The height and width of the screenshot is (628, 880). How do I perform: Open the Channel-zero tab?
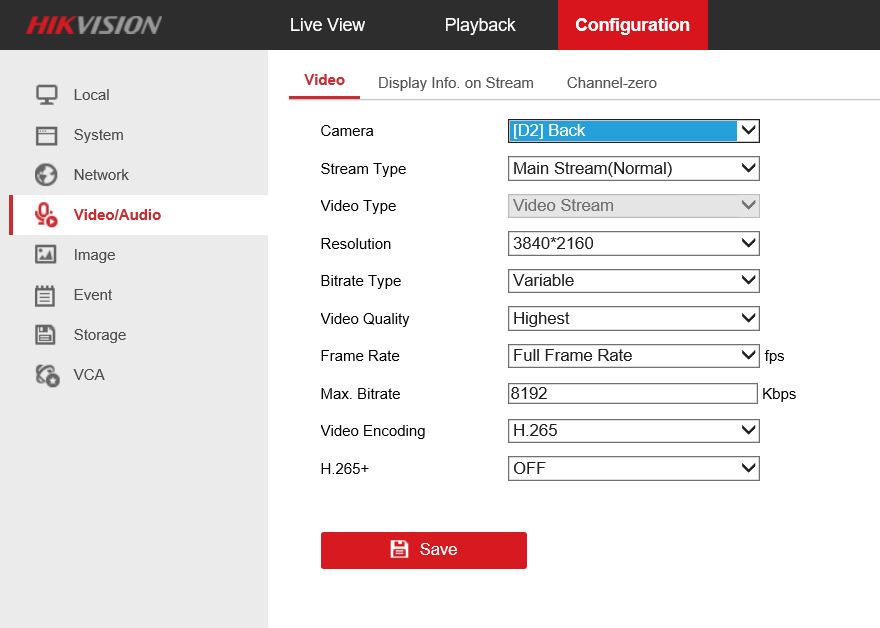tap(611, 83)
